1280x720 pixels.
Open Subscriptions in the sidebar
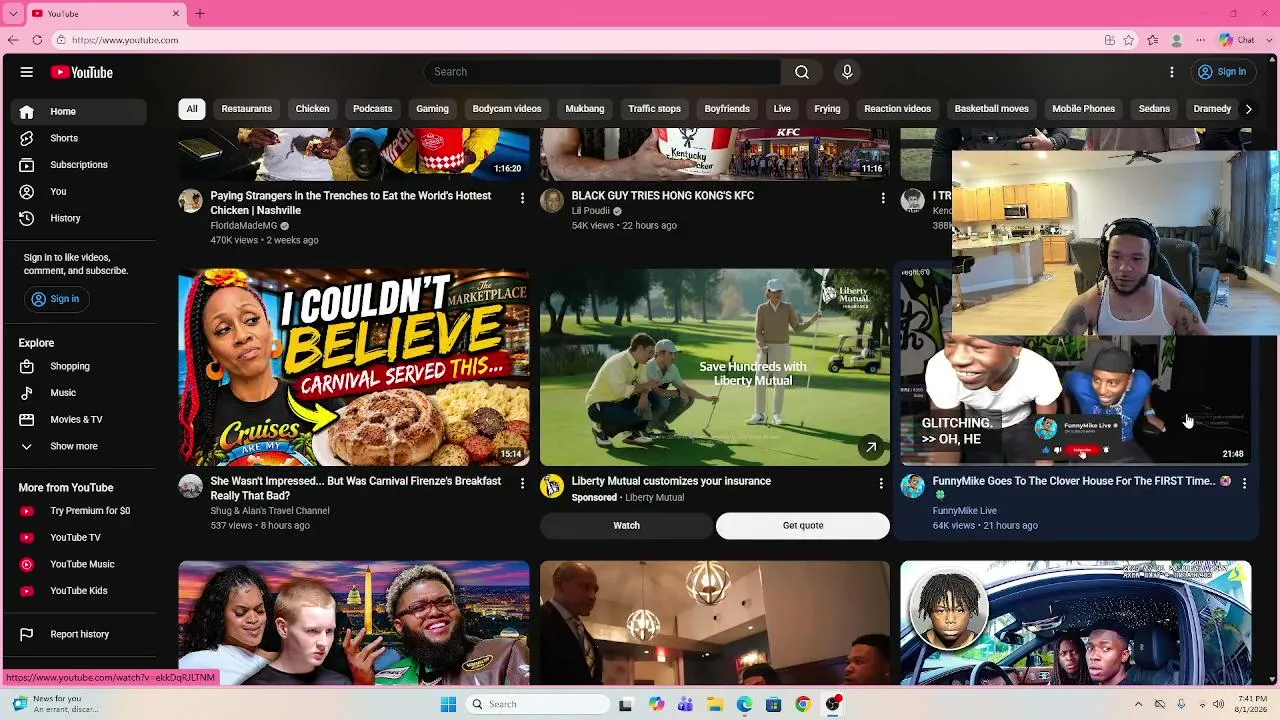[80, 165]
